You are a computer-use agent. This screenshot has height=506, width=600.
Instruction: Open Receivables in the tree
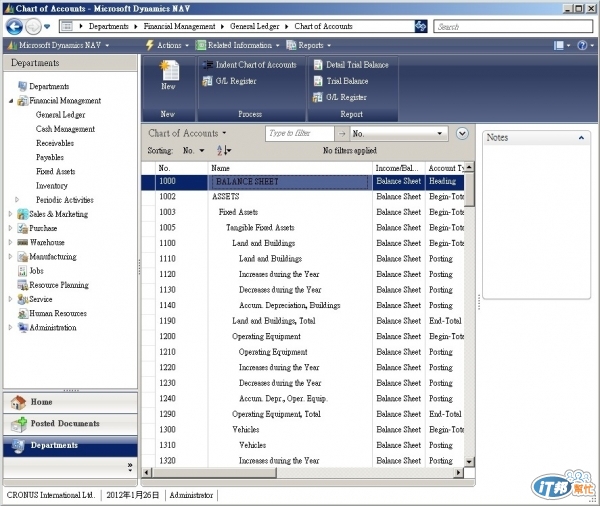55,143
